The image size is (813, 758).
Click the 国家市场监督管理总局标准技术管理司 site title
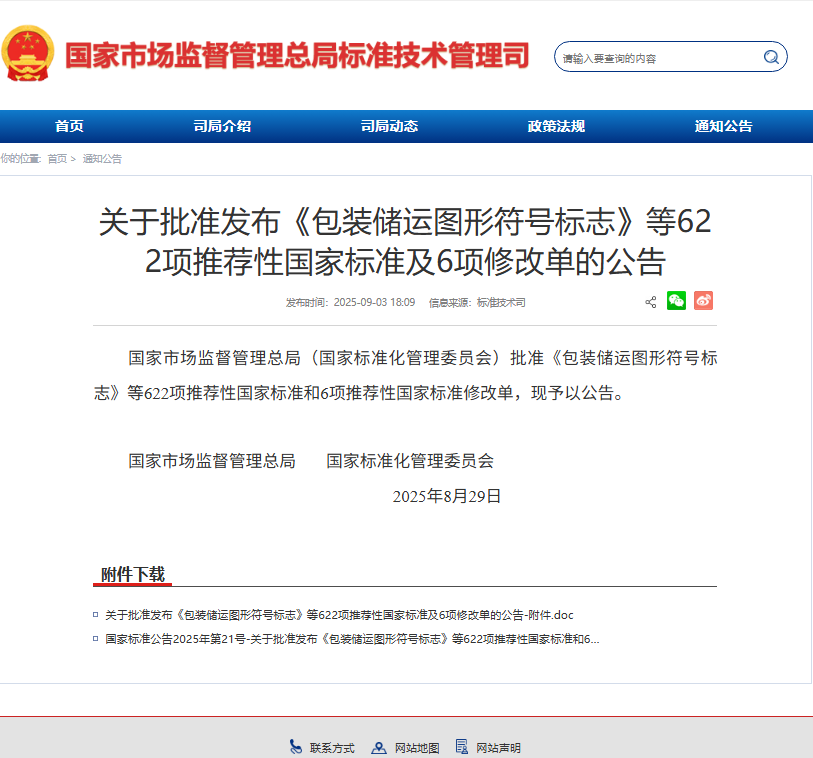pos(297,55)
